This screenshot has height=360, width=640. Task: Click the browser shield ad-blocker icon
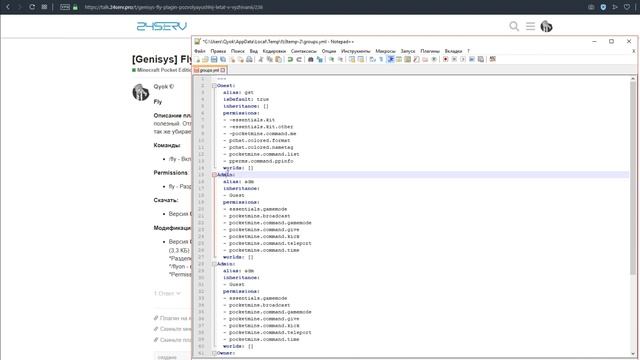coord(603,7)
